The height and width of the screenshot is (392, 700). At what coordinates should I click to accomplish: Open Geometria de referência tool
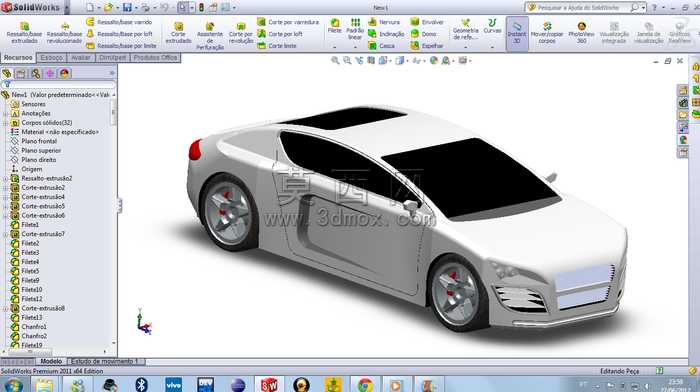point(466,29)
